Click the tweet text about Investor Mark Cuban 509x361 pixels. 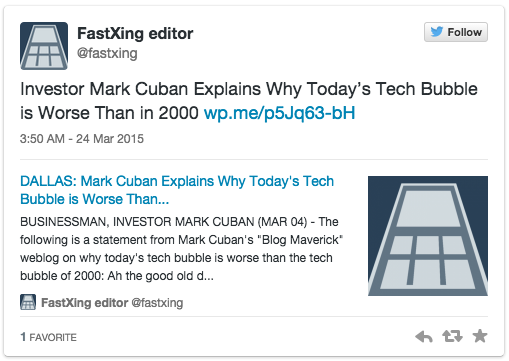(249, 101)
